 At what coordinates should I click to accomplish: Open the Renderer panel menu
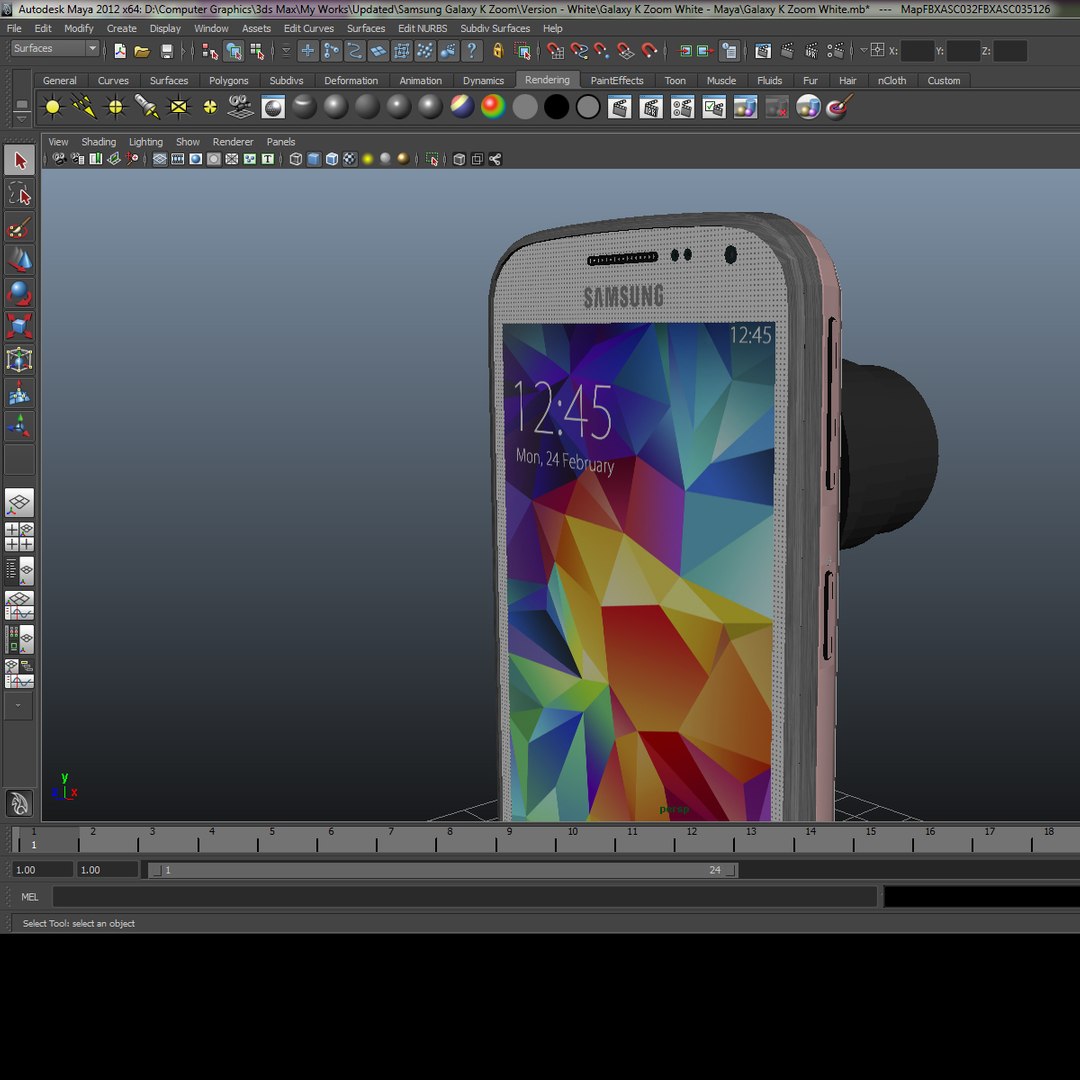click(x=233, y=142)
